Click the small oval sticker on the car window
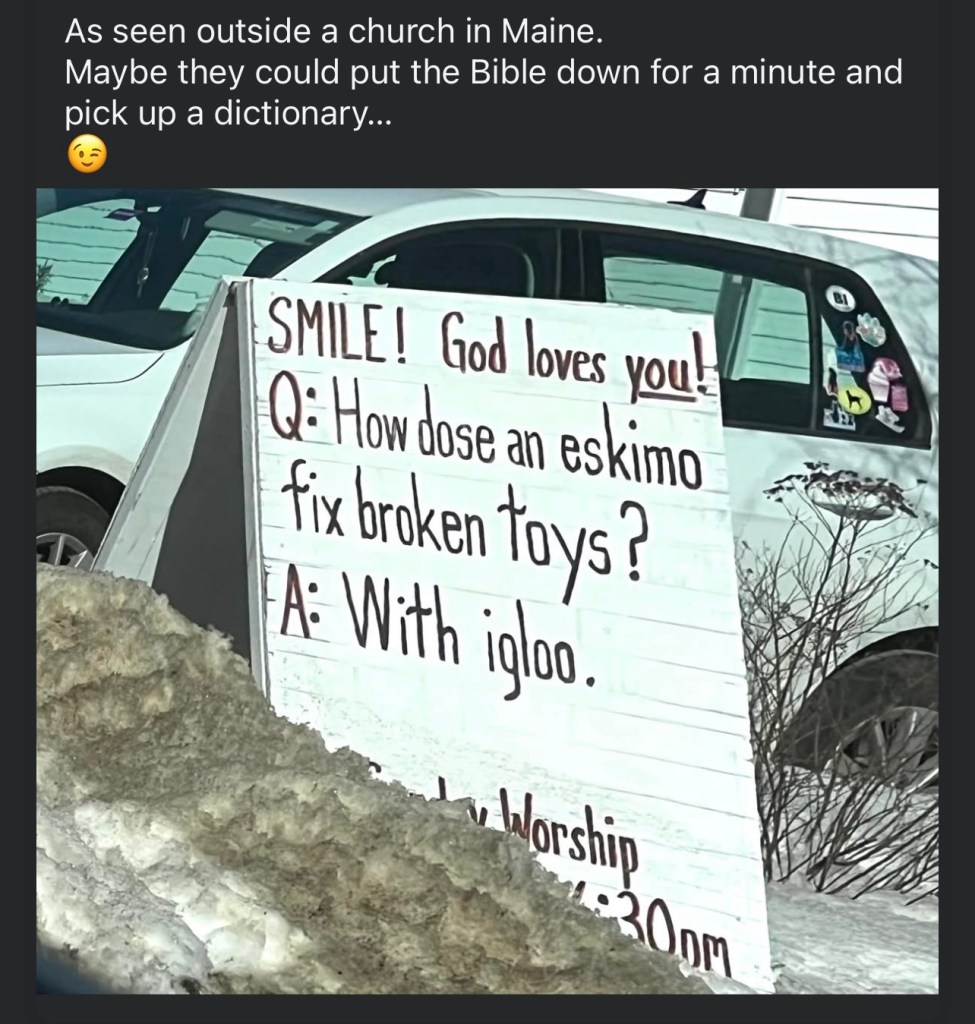The height and width of the screenshot is (1024, 975). click(839, 299)
